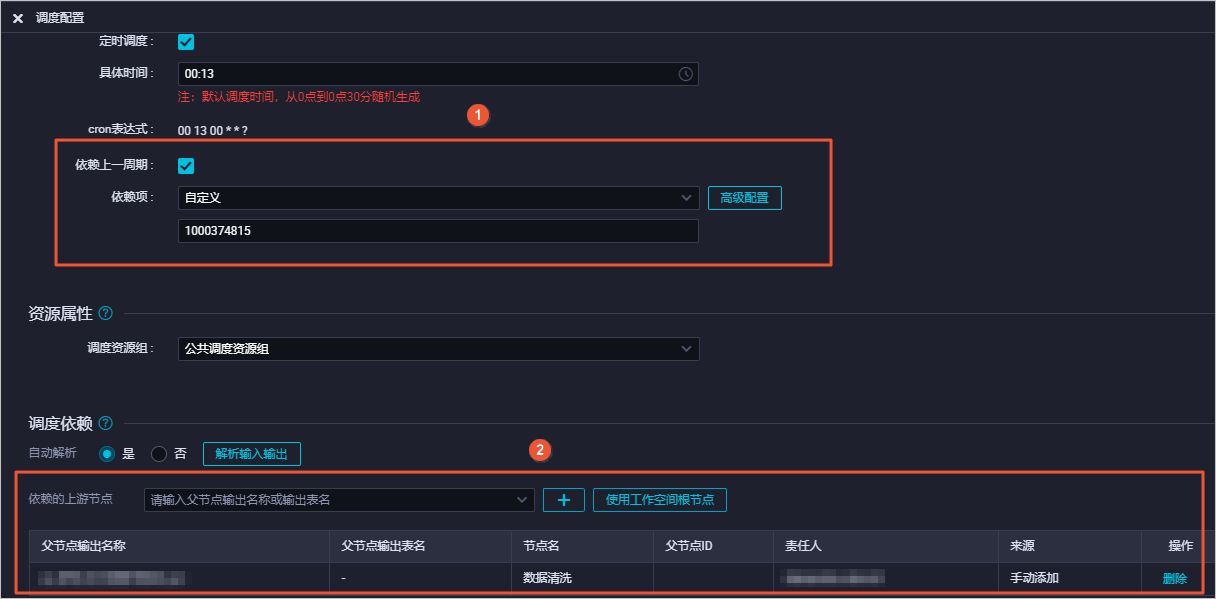The height and width of the screenshot is (599, 1216).
Task: Open the 依赖的上游节点 search dropdown
Action: (x=339, y=500)
